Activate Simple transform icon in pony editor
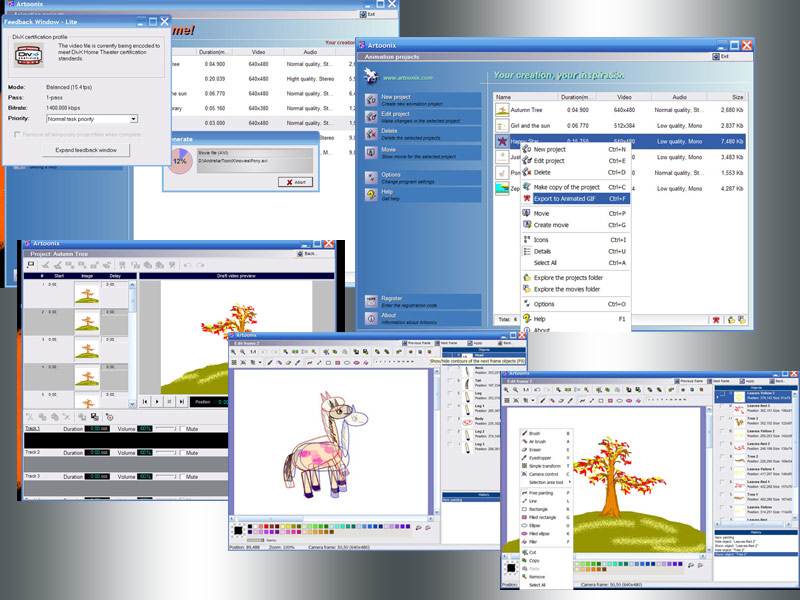Viewport: 800px width, 600px height. point(234,362)
